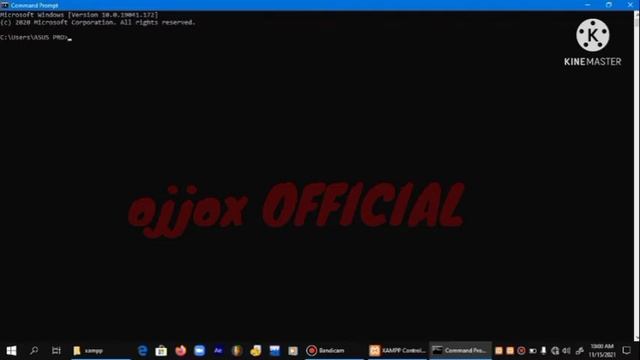Launch Adobe After Effects from the taskbar
This screenshot has width=640, height=360.
click(x=218, y=350)
